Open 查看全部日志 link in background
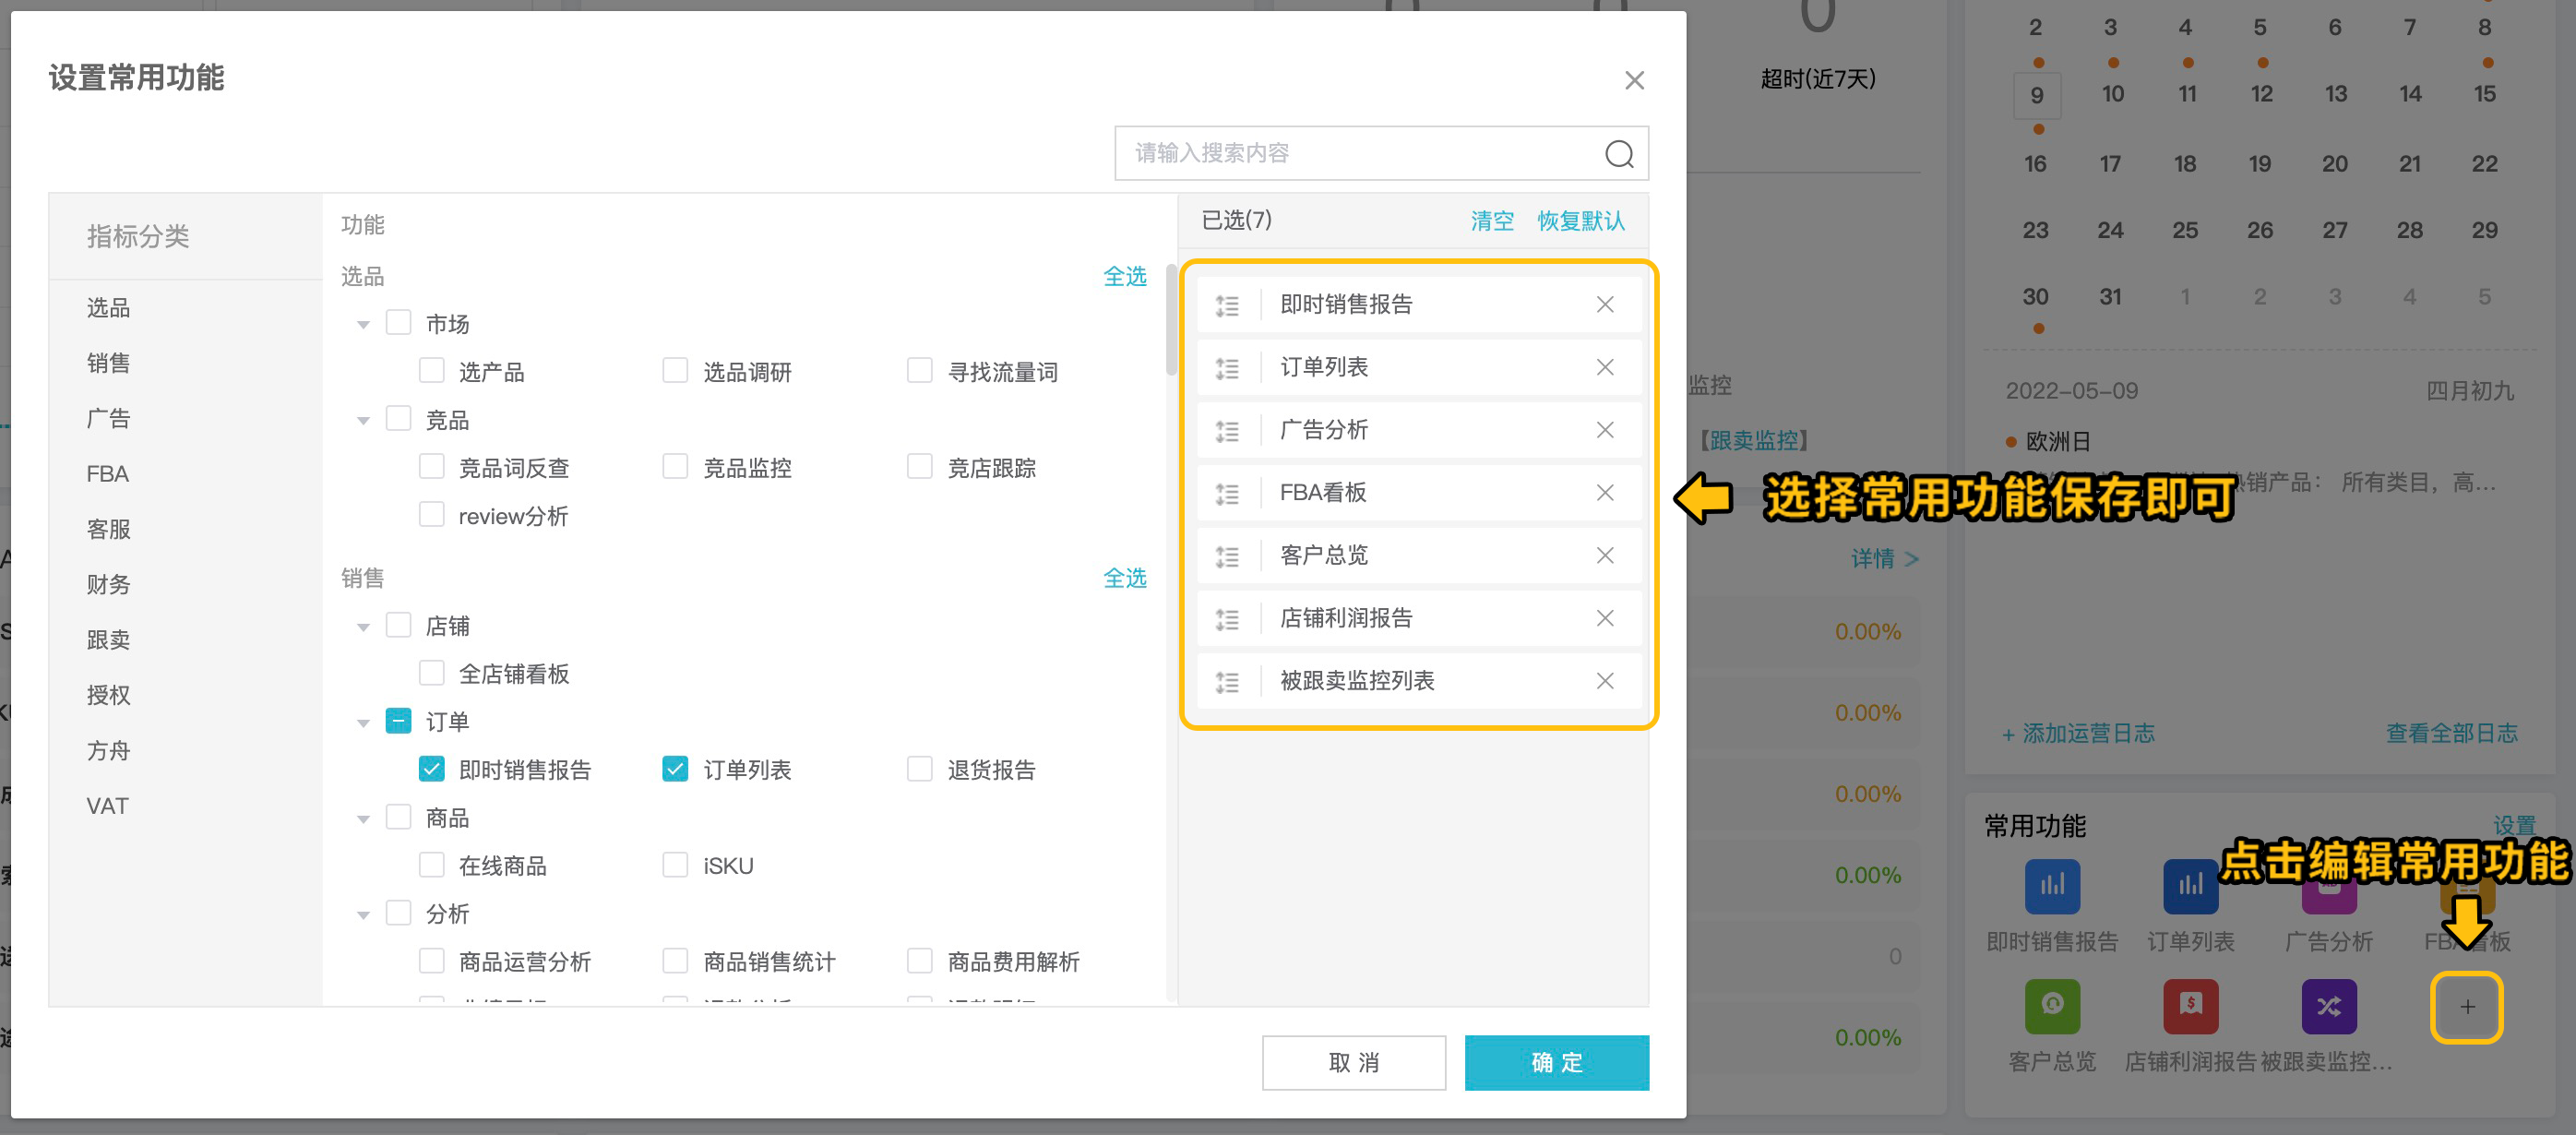The image size is (2576, 1135). tap(2451, 733)
